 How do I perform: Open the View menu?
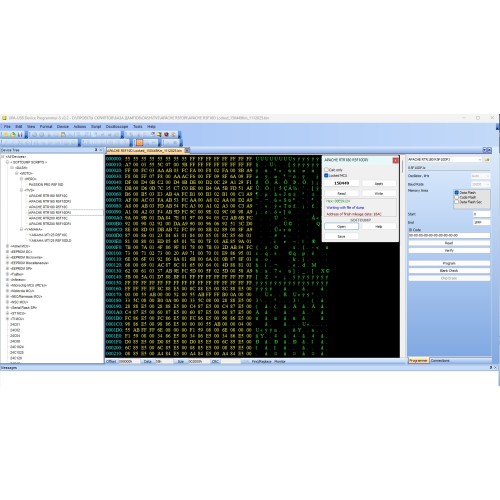click(x=31, y=127)
